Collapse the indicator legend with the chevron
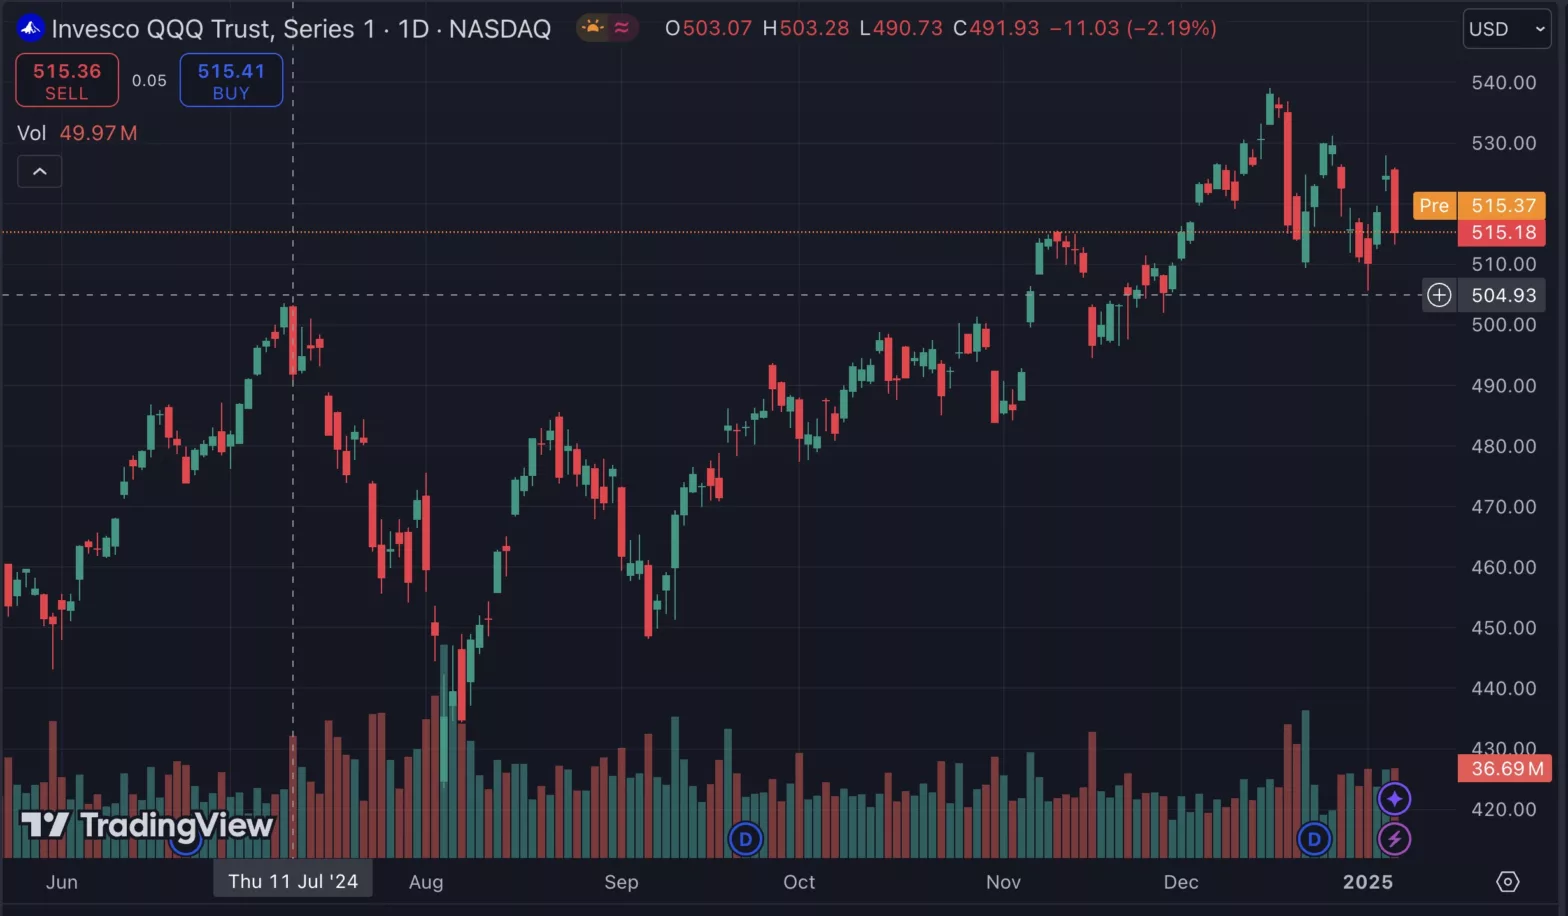This screenshot has width=1568, height=916. pos(40,172)
